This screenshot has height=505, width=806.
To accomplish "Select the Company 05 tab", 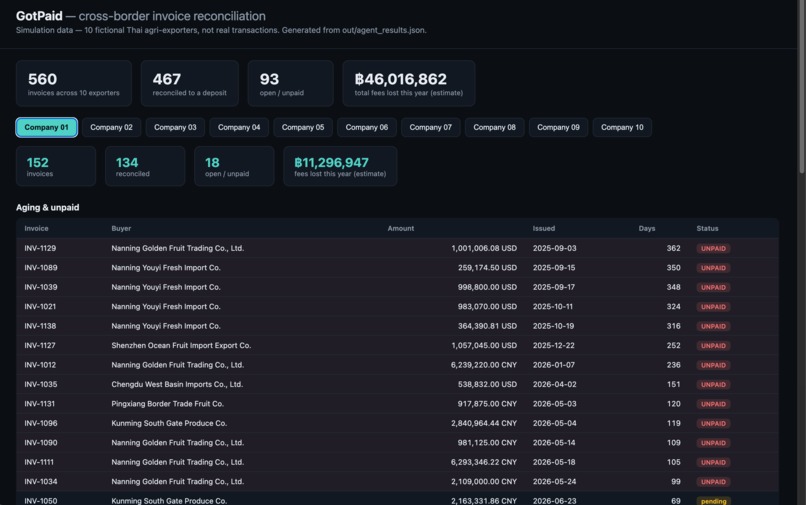I will point(303,128).
